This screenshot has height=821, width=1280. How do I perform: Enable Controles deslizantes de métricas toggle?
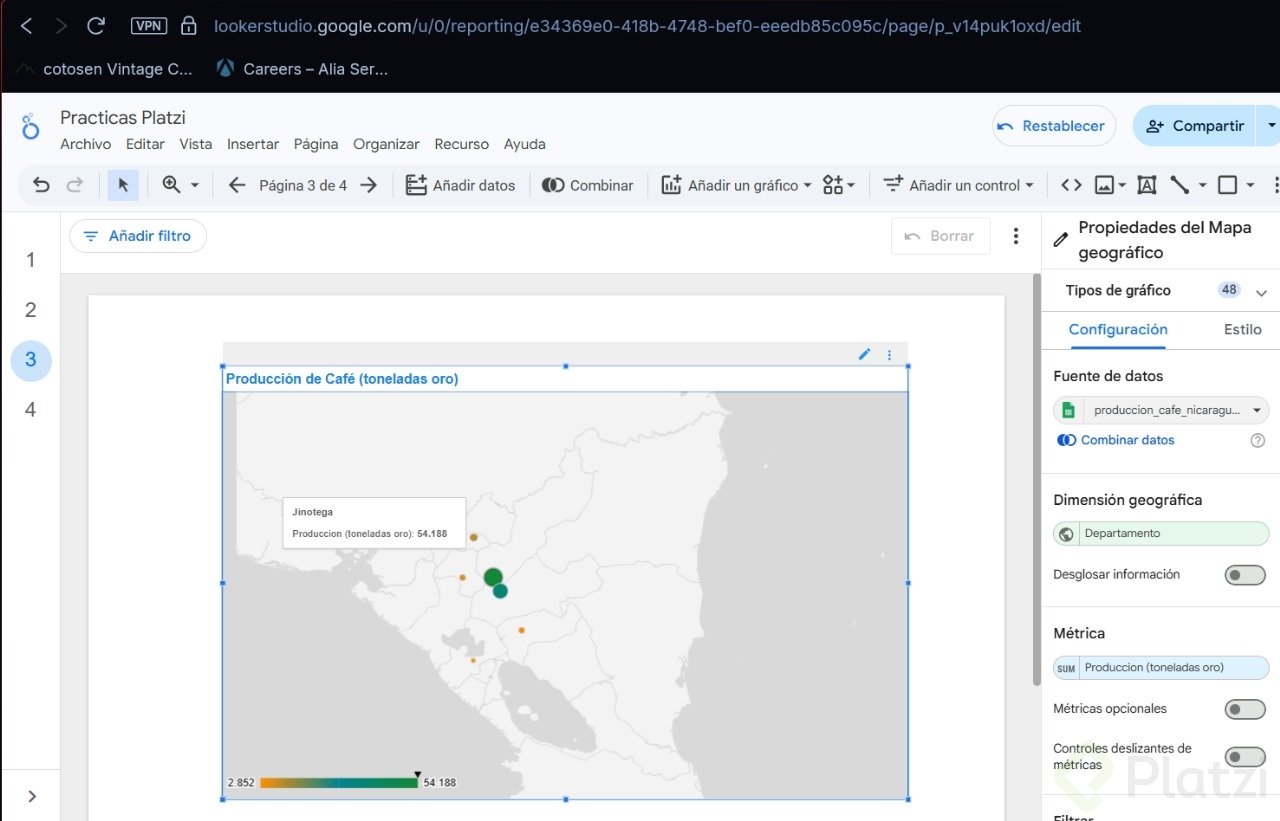tap(1245, 757)
